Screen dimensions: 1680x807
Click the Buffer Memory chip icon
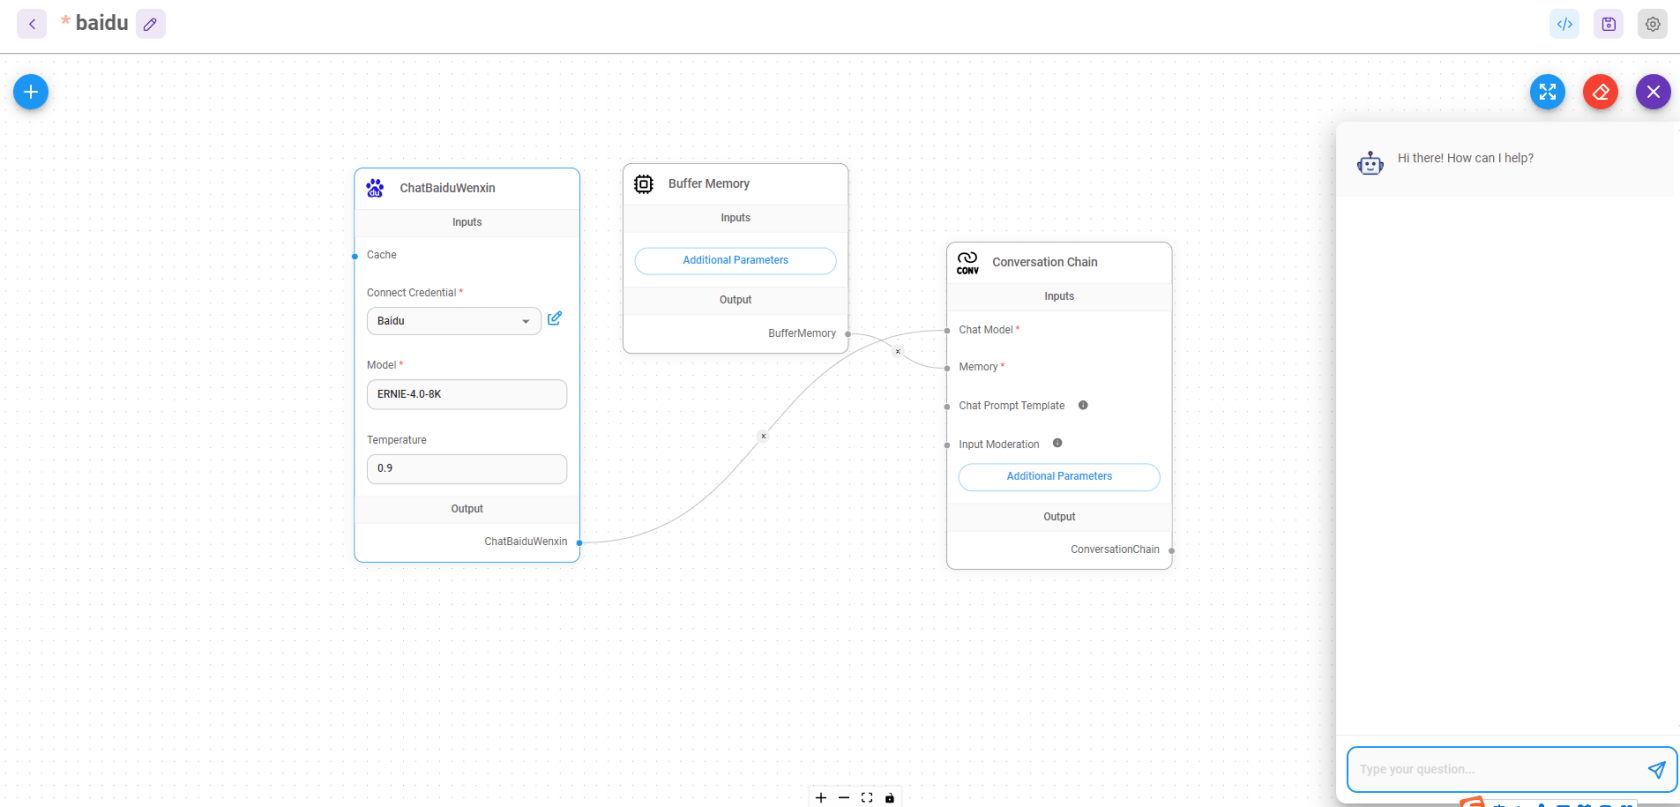(x=644, y=184)
